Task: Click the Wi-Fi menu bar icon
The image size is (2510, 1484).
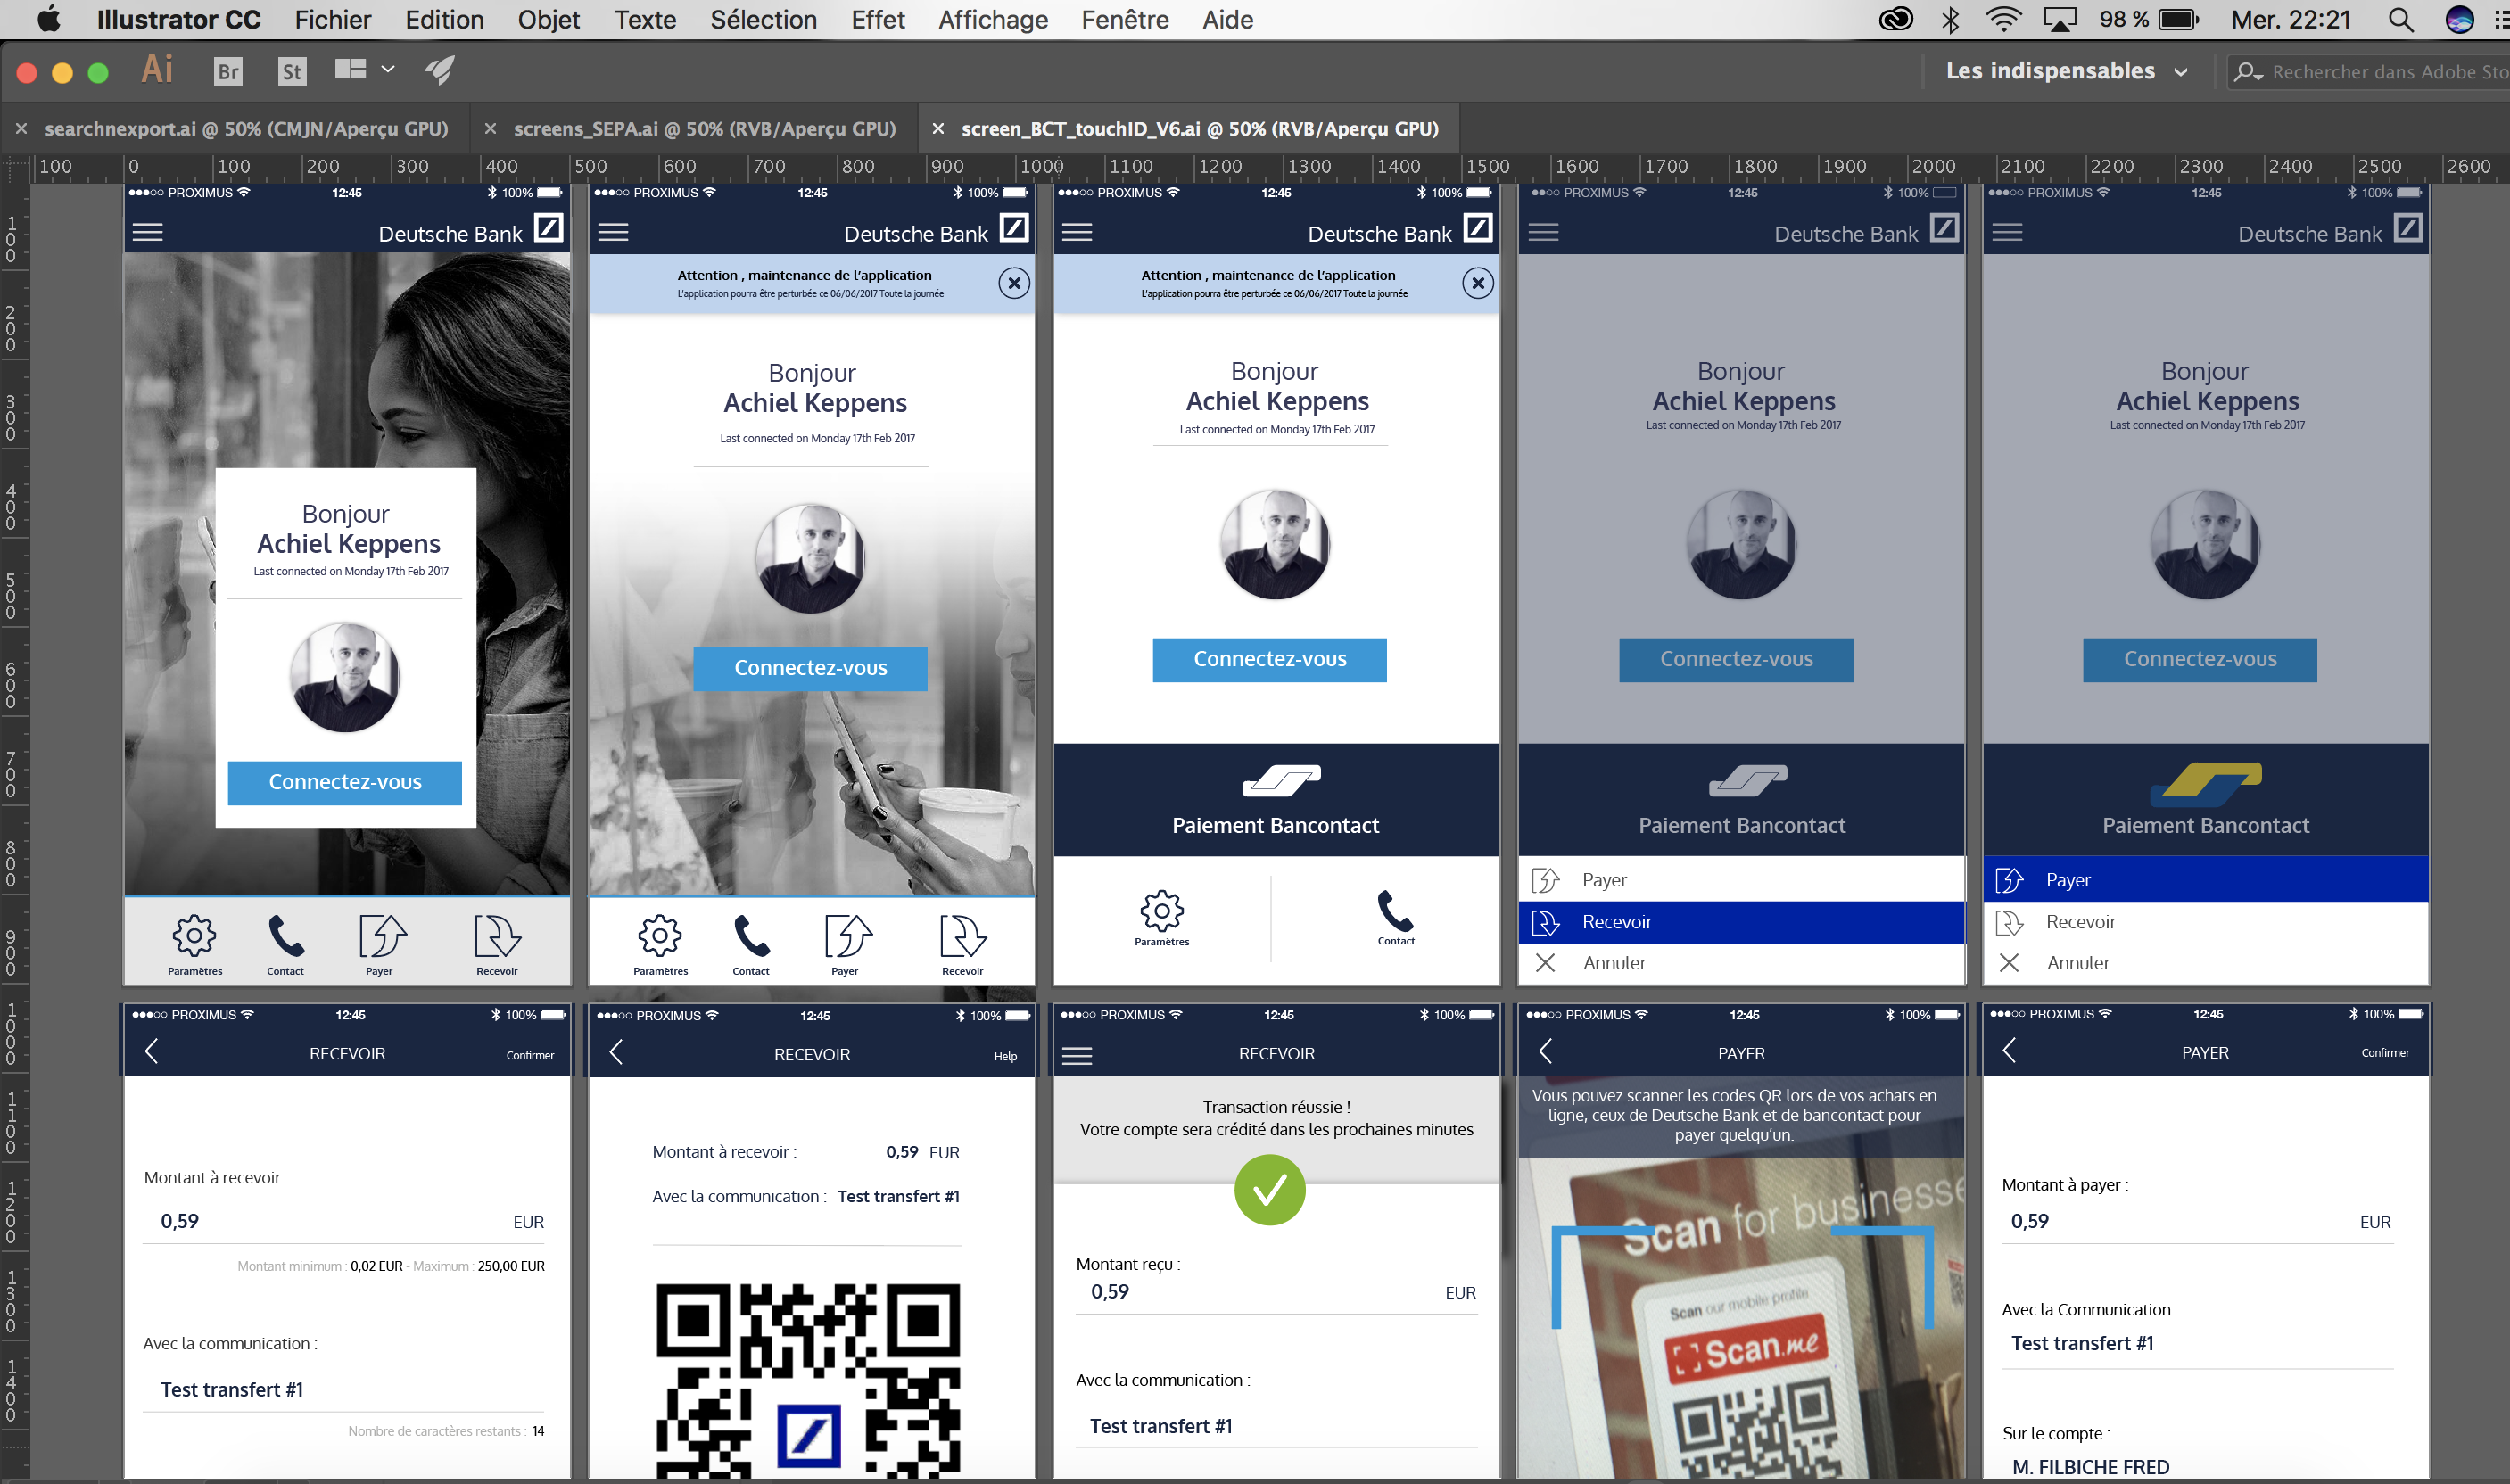Action: [x=2003, y=19]
